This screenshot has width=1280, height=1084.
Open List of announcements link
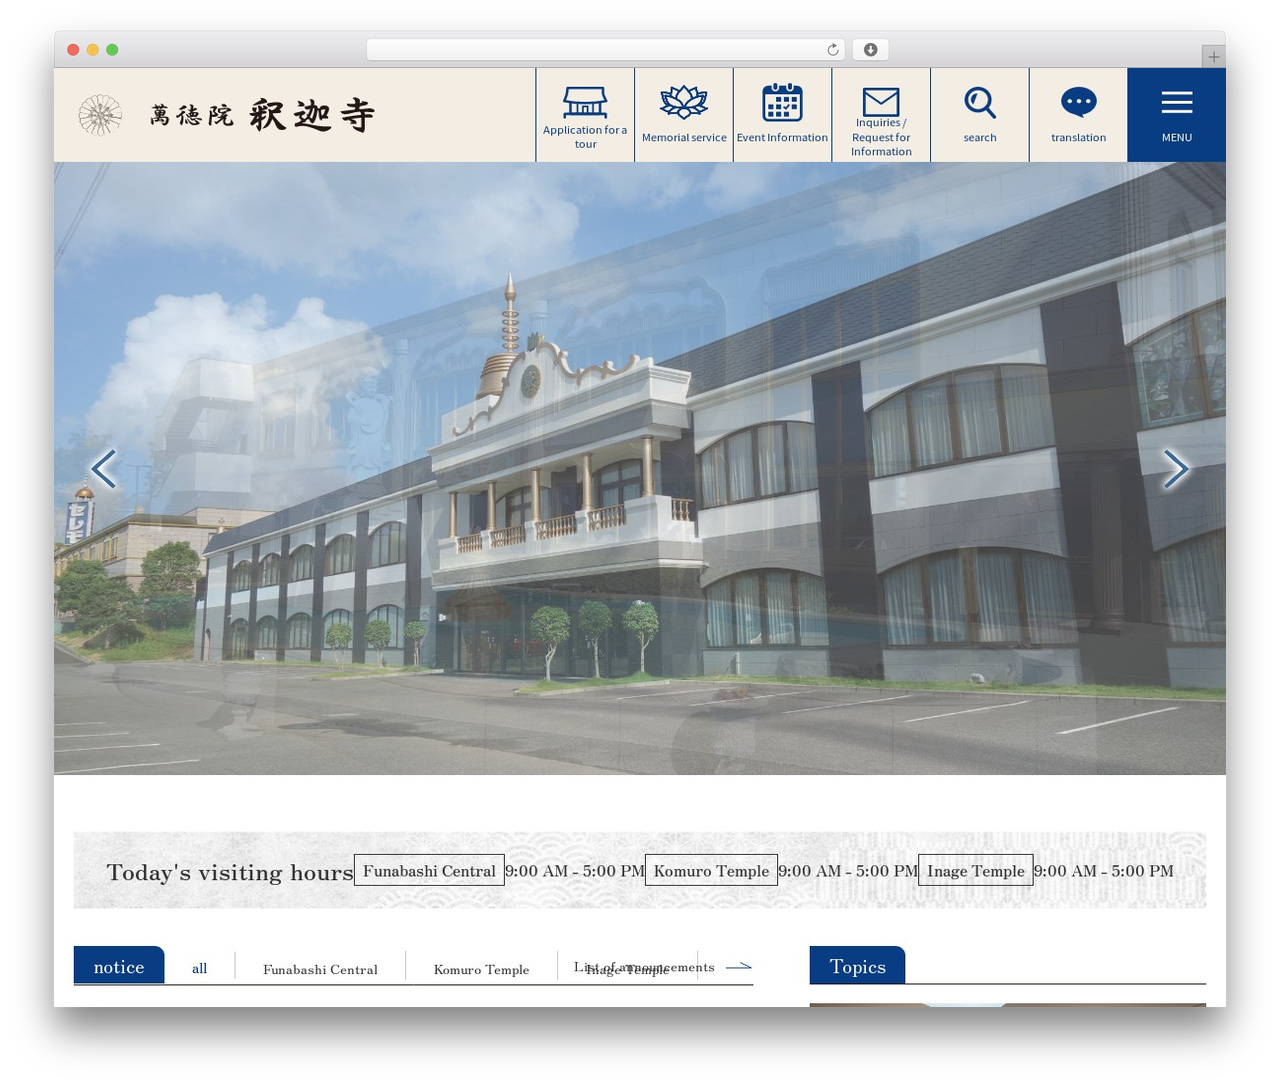[x=644, y=967]
